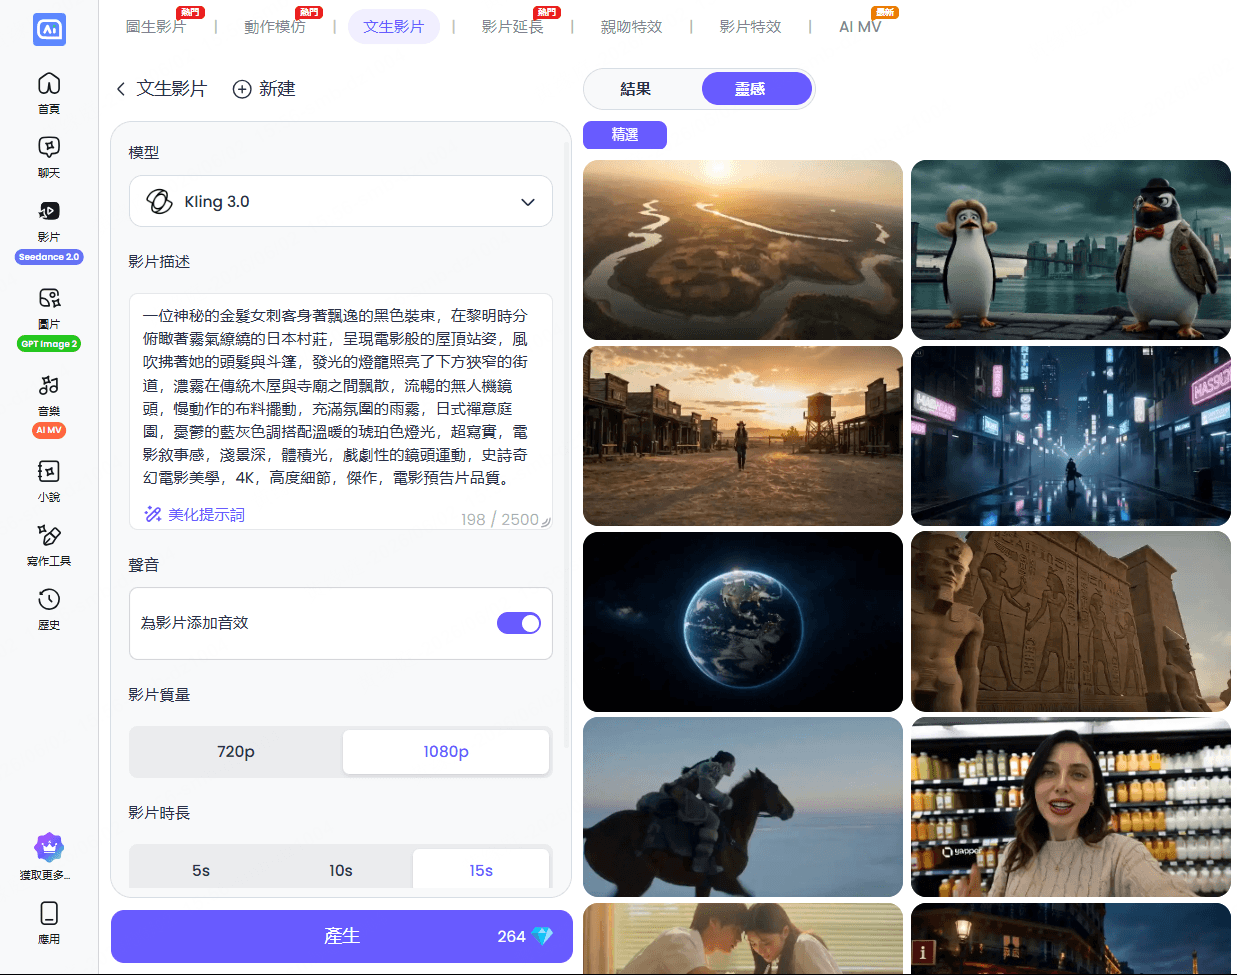This screenshot has height=975, width=1237.
Task: Open the 音樂 music sidebar icon
Action: 49,385
